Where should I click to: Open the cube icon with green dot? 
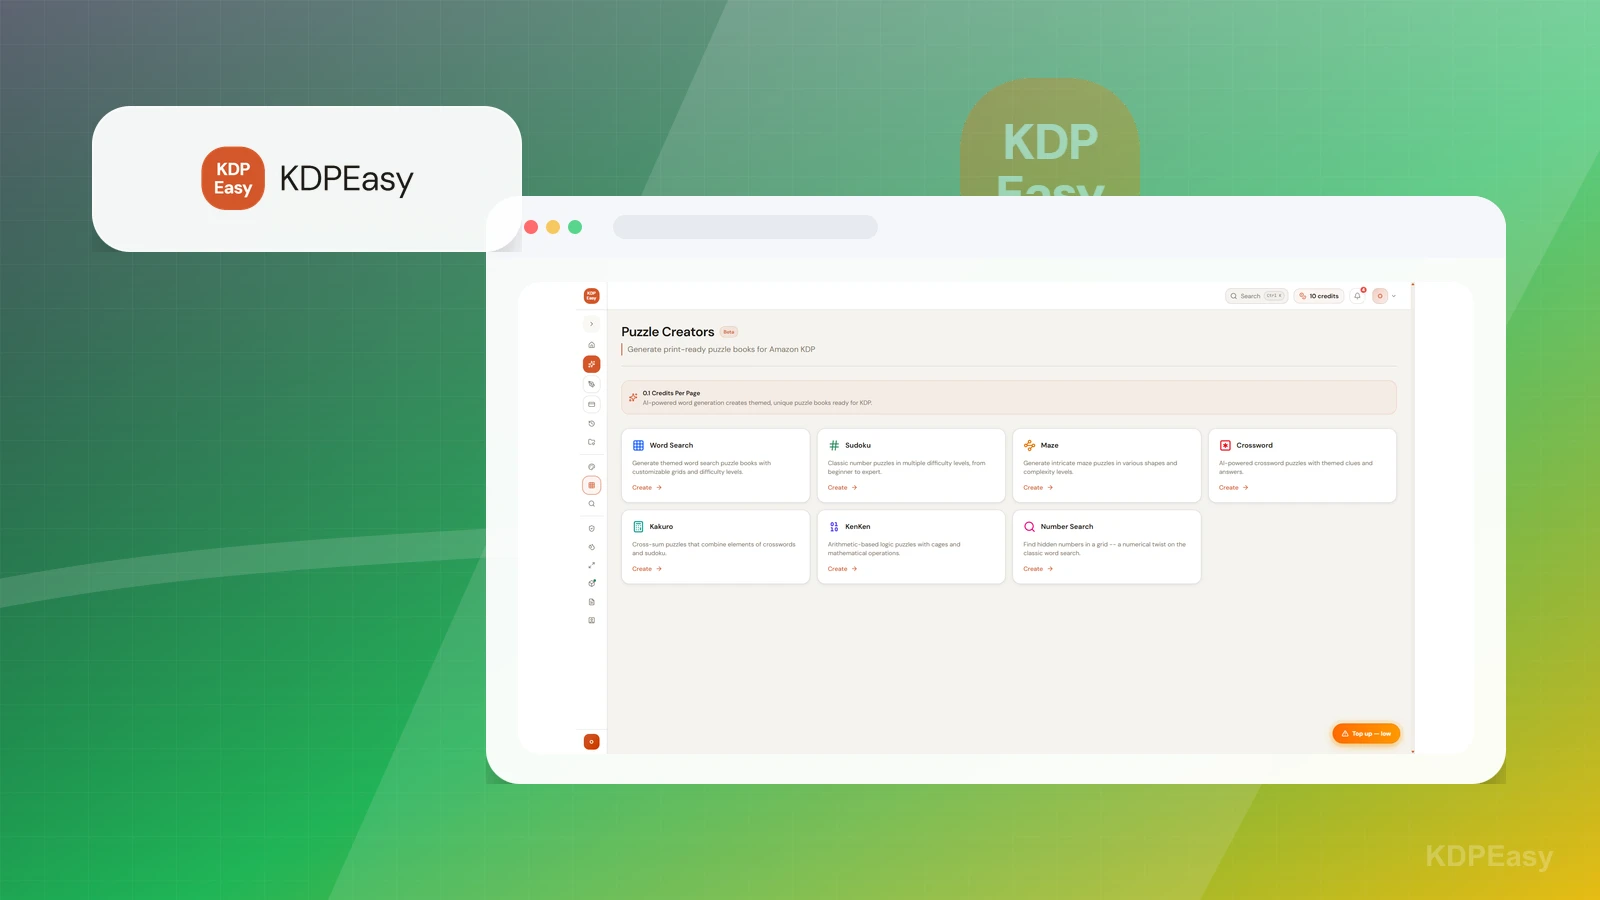coord(591,583)
